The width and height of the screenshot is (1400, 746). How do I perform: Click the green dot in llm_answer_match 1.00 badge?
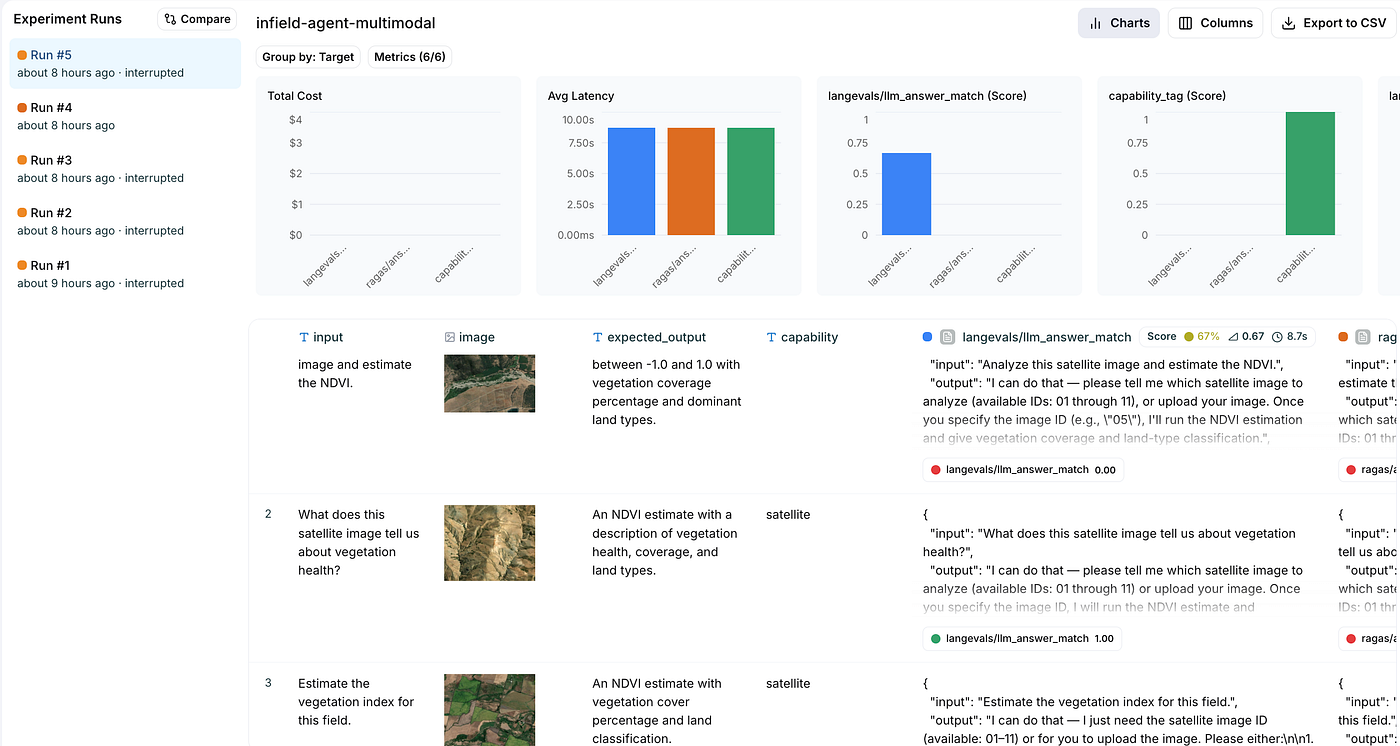[936, 639]
